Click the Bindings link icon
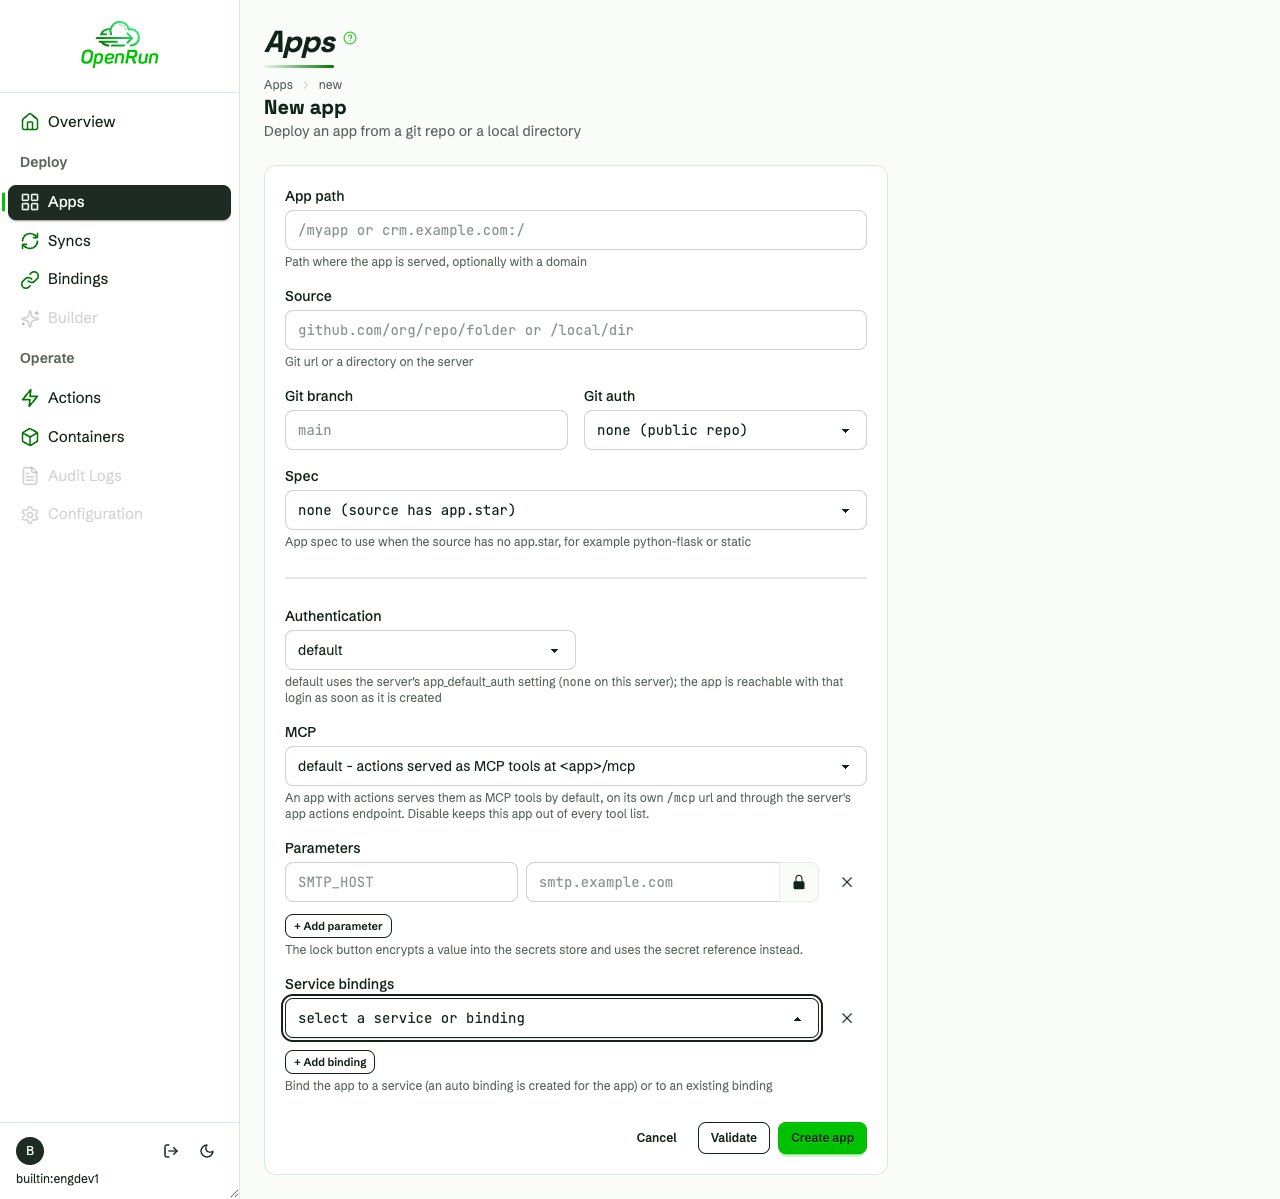1280x1199 pixels. click(x=30, y=279)
